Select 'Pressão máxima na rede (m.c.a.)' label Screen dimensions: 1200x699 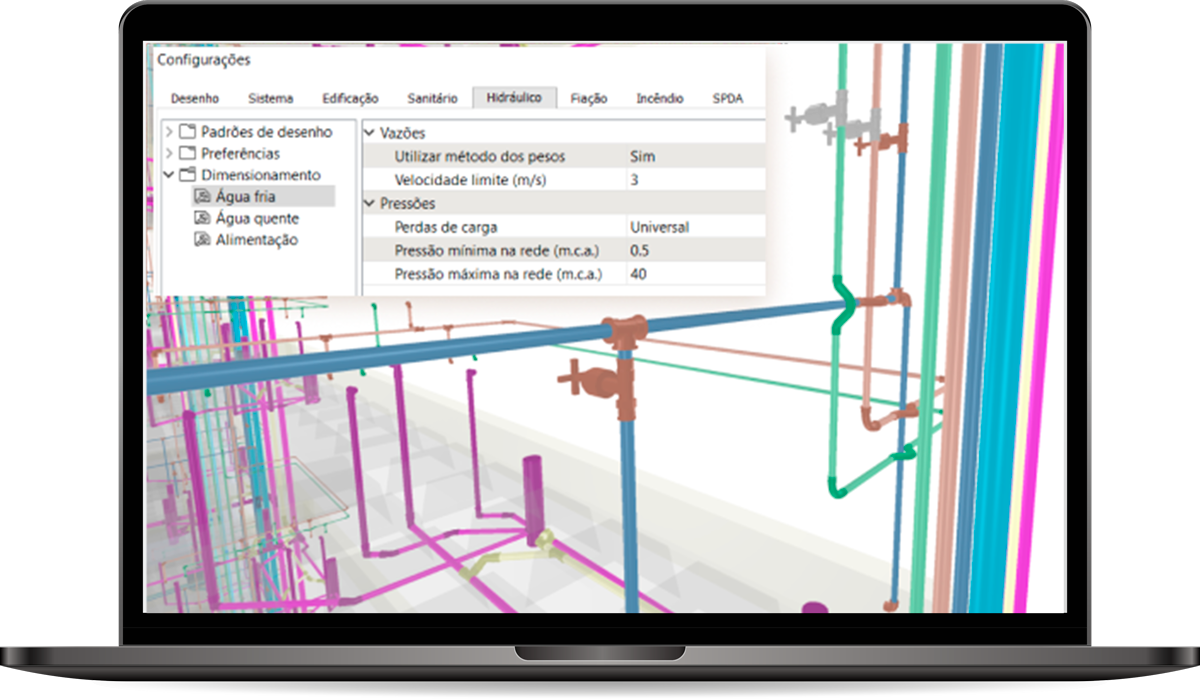pyautogui.click(x=500, y=273)
